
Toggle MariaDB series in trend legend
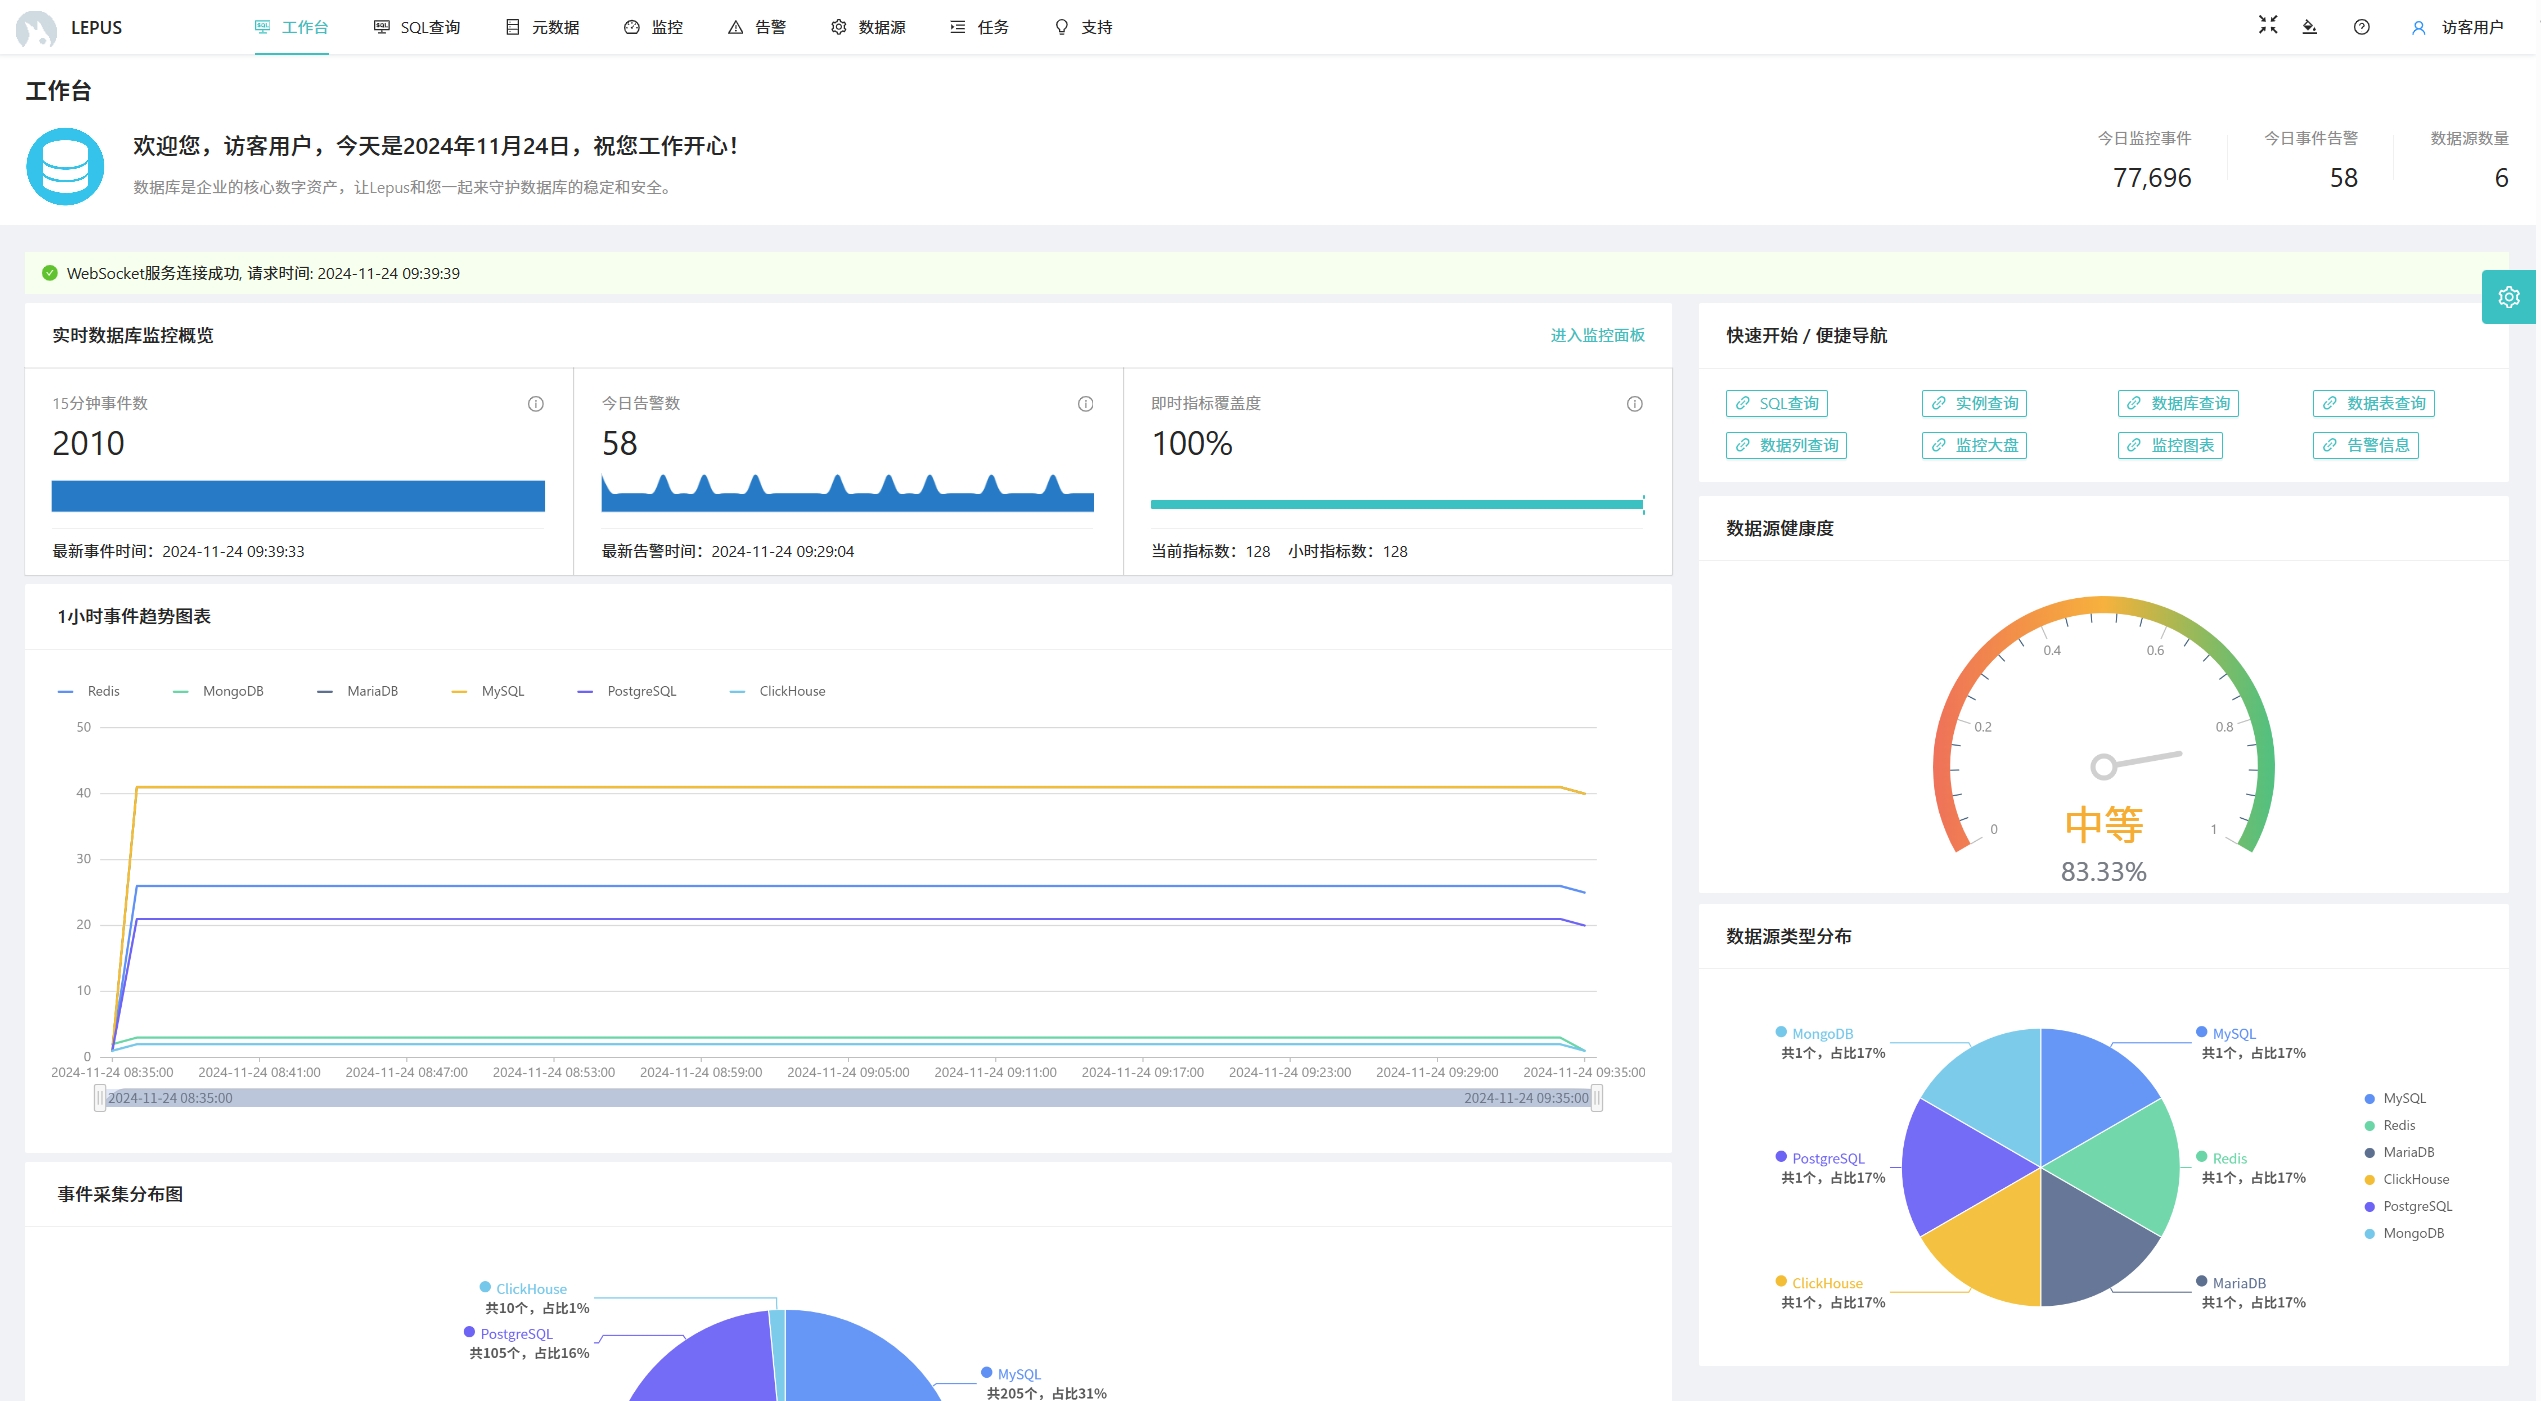tap(357, 691)
